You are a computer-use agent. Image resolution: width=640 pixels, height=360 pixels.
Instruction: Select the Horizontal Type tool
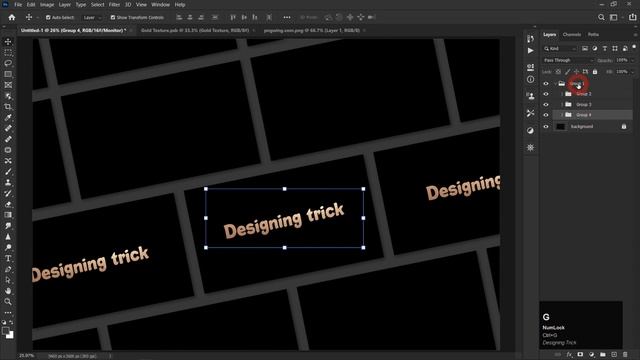[8, 258]
